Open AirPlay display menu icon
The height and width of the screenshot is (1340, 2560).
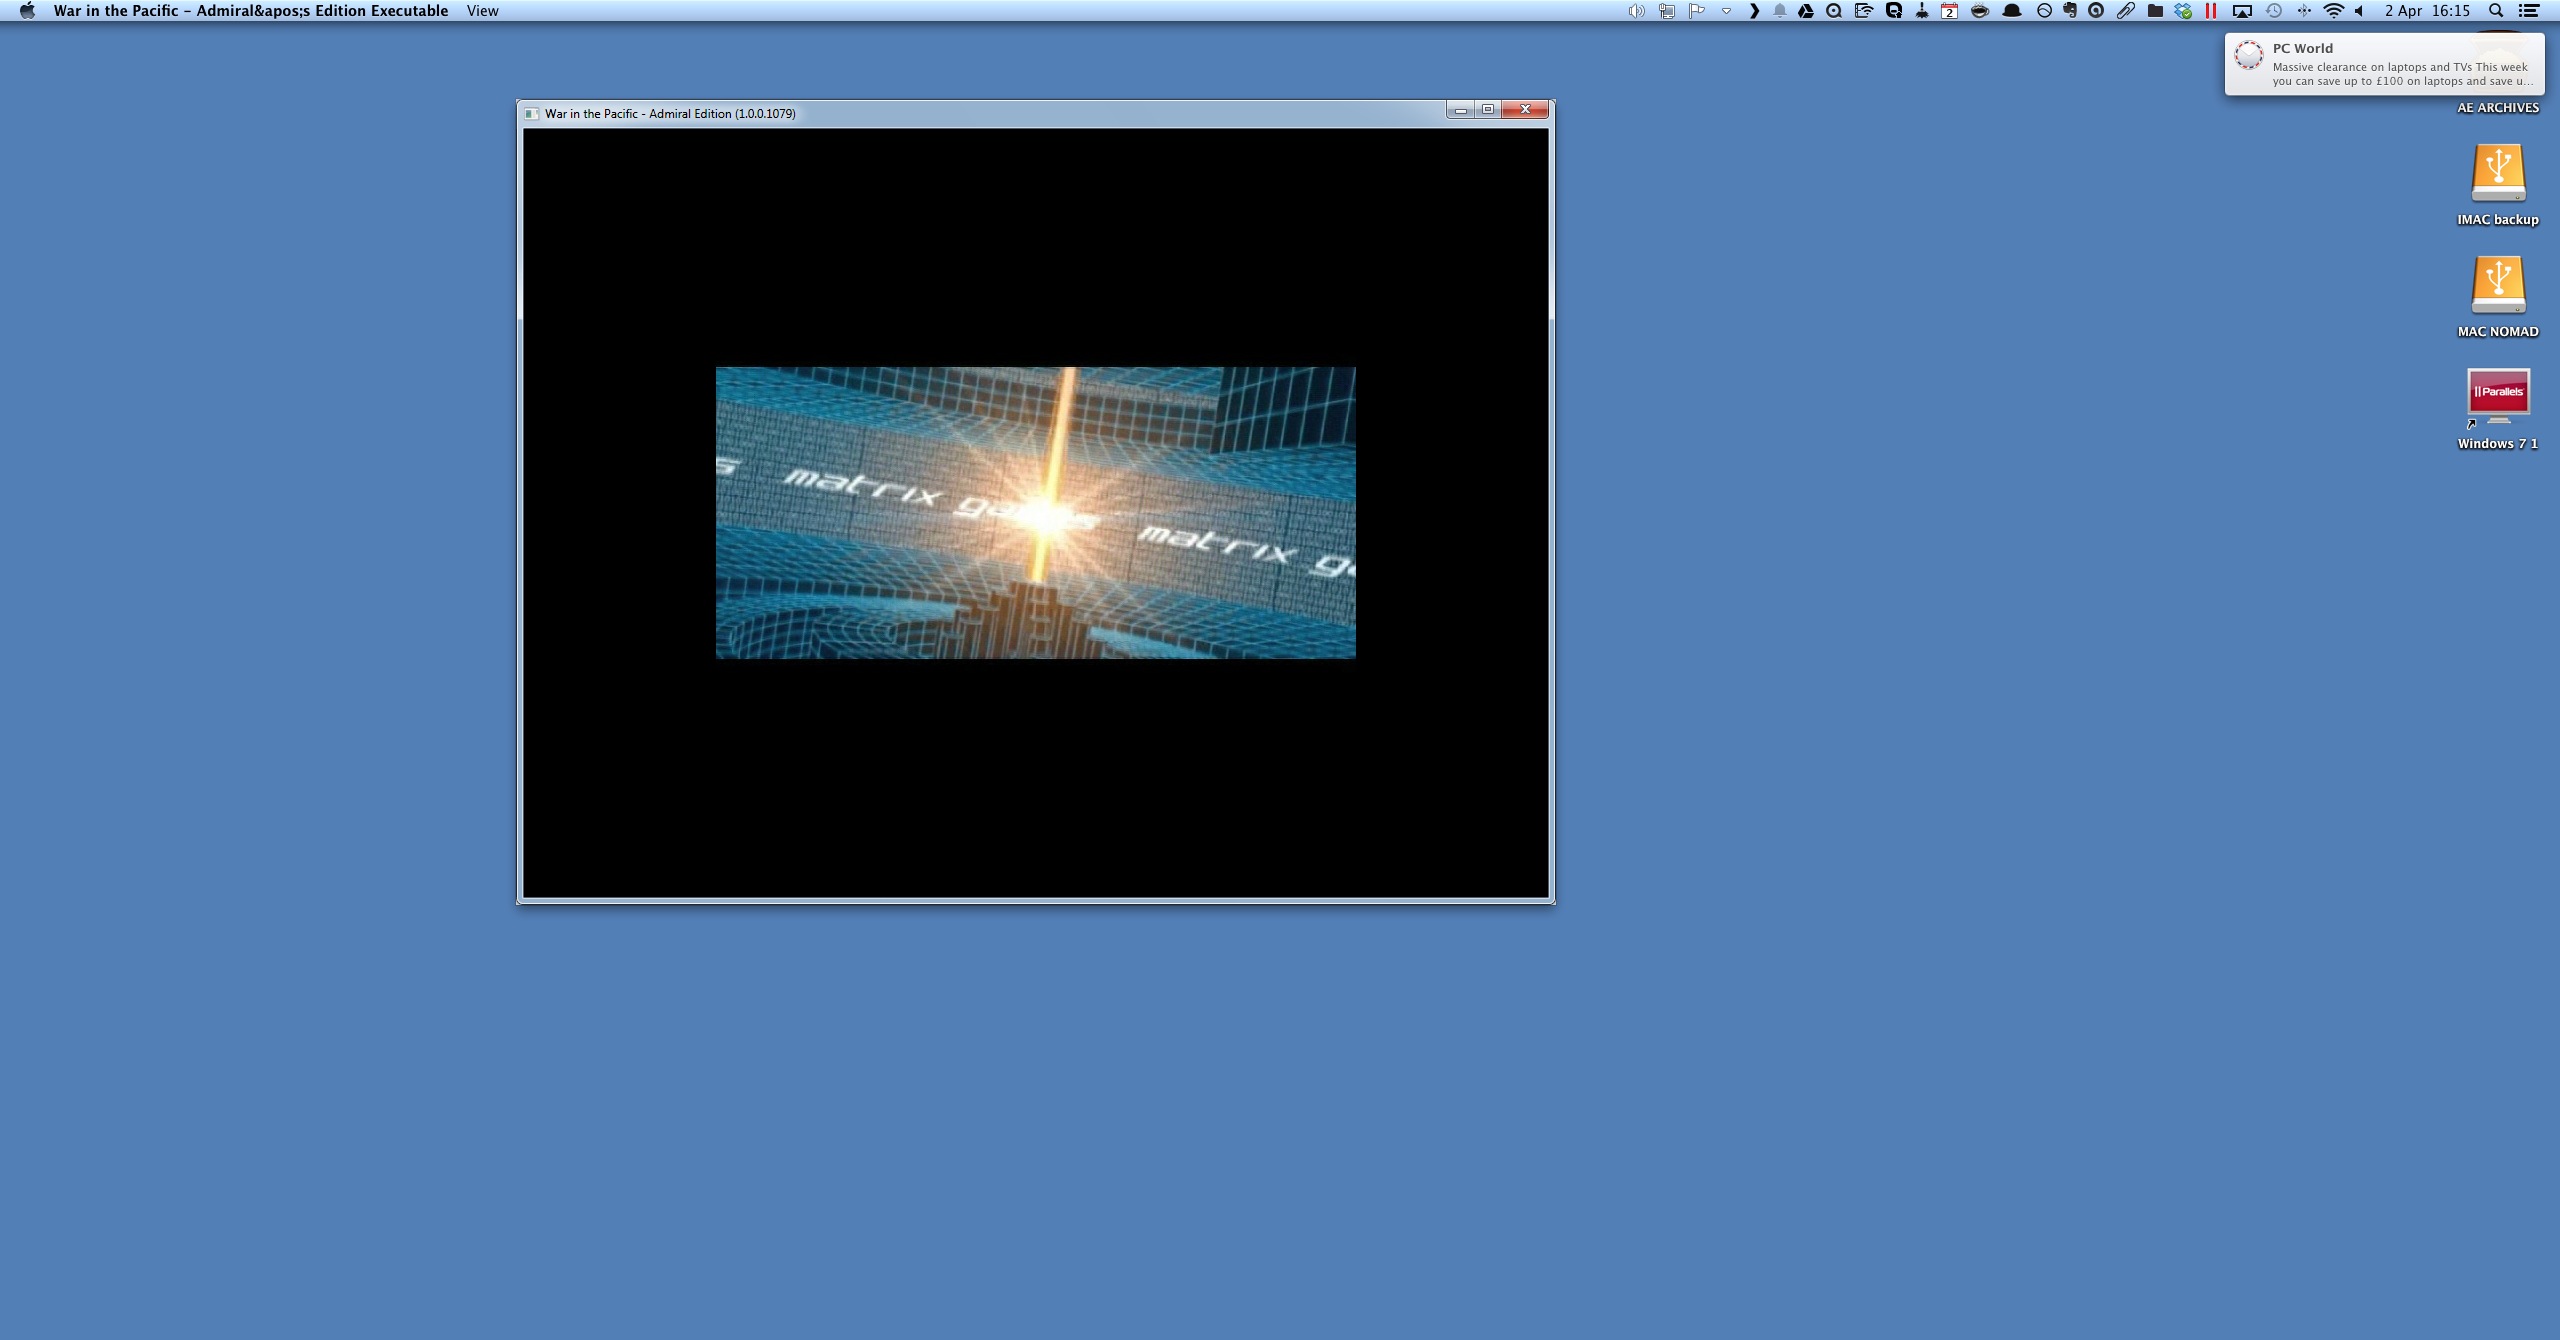[x=2243, y=11]
